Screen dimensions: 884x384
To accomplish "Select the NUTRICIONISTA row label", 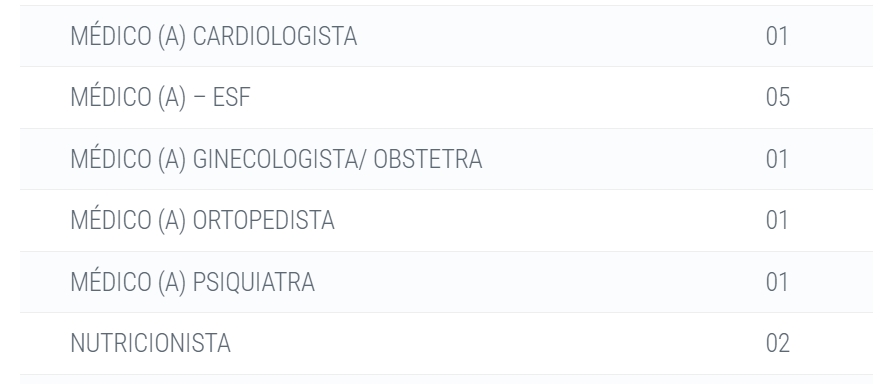I will coord(151,343).
